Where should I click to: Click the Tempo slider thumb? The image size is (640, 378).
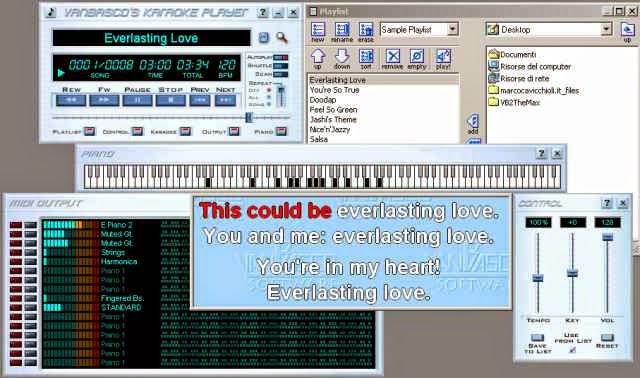538,278
